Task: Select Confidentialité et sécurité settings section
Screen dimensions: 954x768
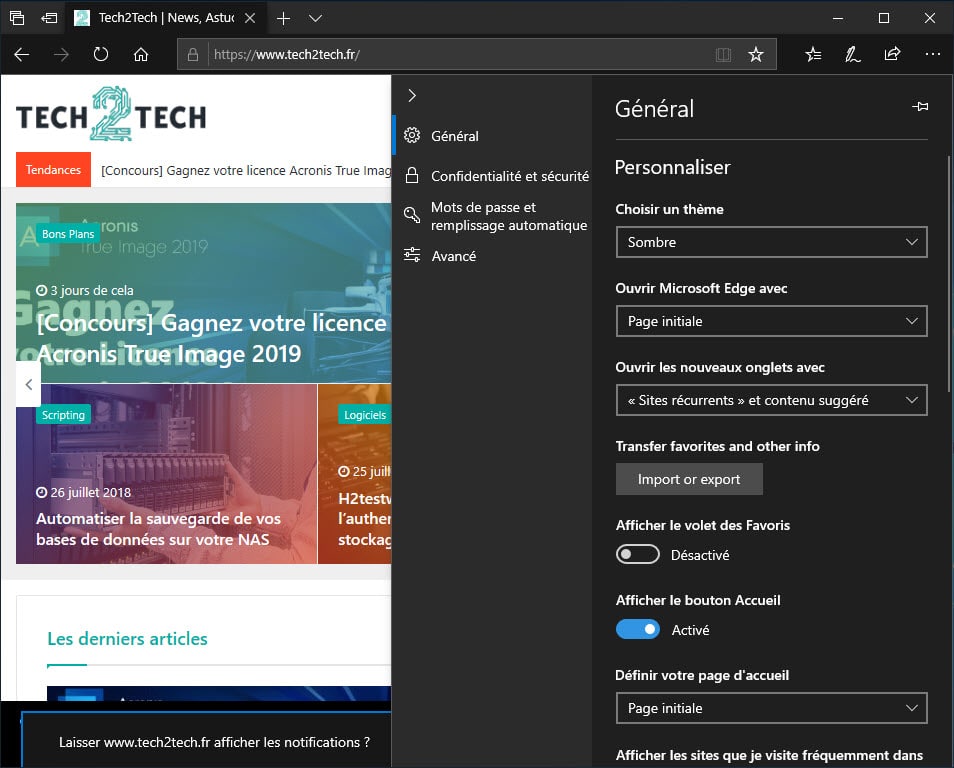Action: [509, 176]
